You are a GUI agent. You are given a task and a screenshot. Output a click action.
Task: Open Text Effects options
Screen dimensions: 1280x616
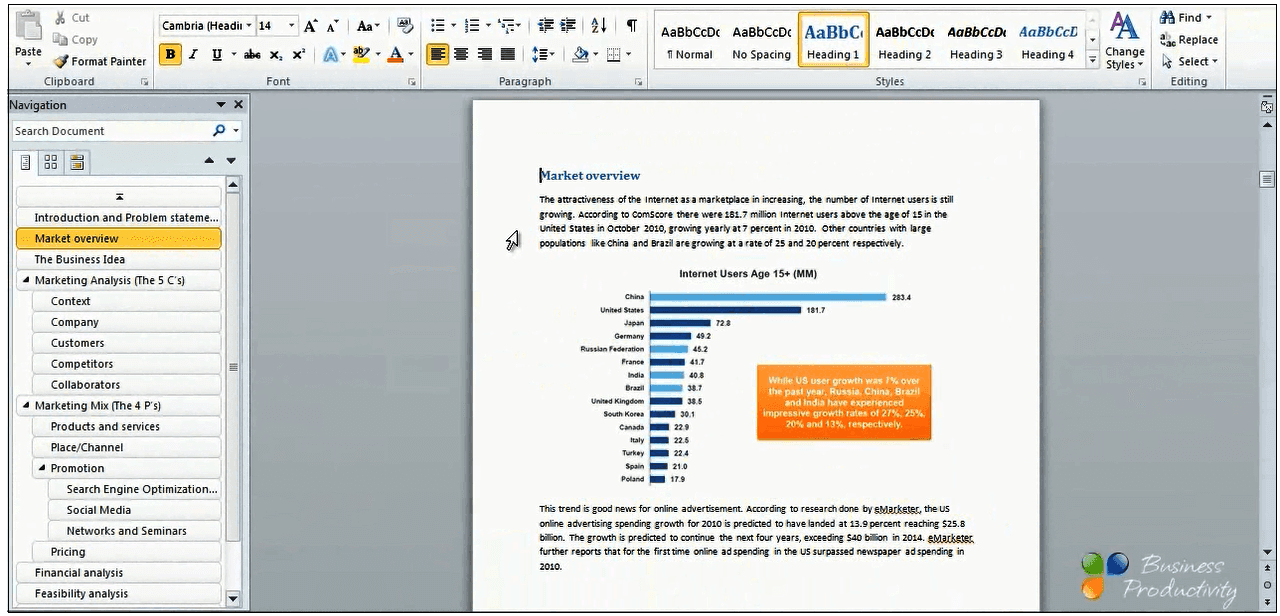coord(332,54)
